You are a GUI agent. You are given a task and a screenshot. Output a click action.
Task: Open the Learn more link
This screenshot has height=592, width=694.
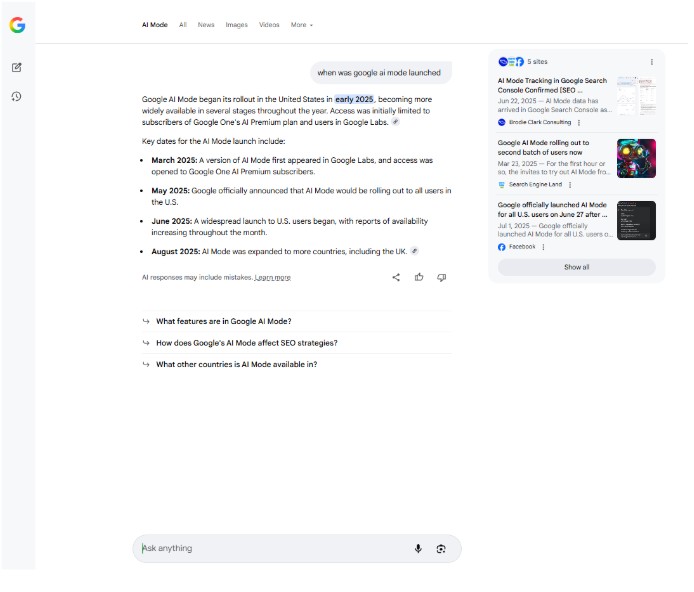(272, 278)
